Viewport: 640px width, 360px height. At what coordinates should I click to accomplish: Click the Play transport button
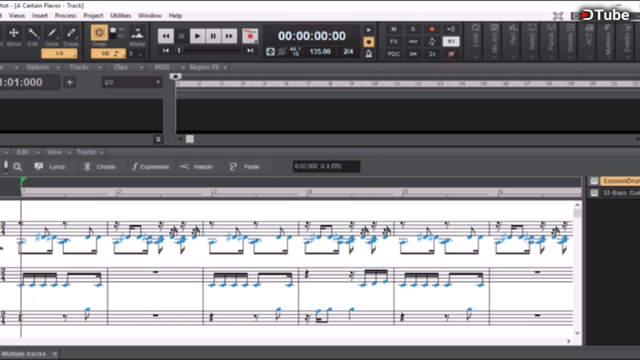click(x=197, y=36)
